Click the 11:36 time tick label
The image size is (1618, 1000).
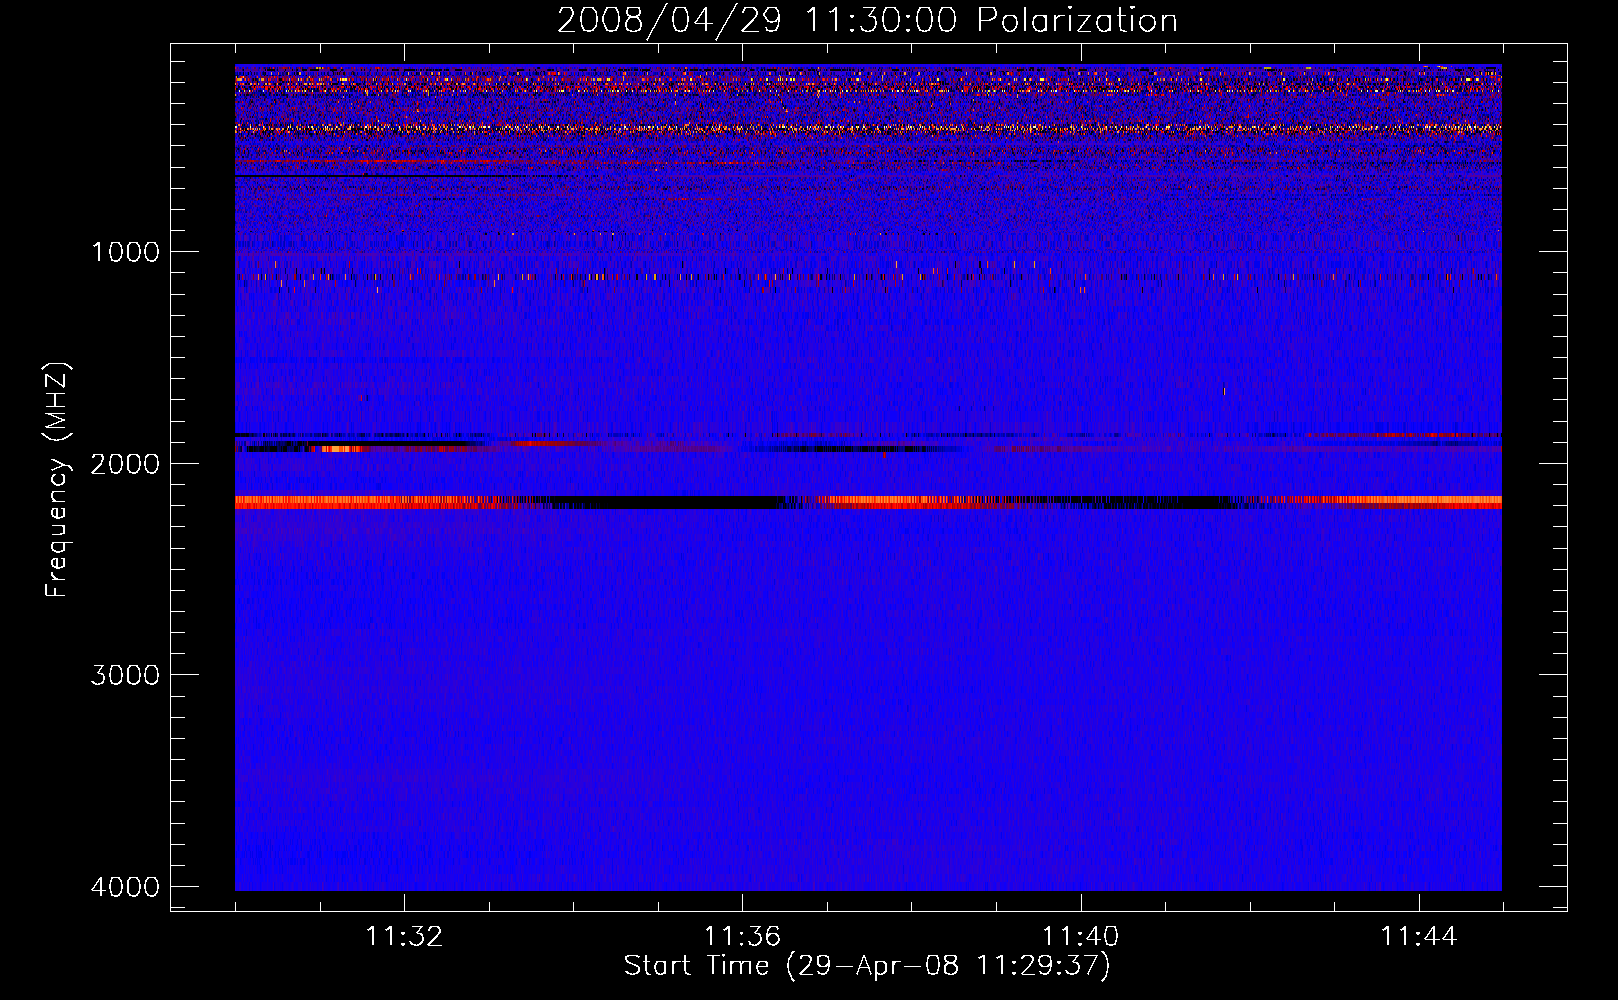[742, 937]
